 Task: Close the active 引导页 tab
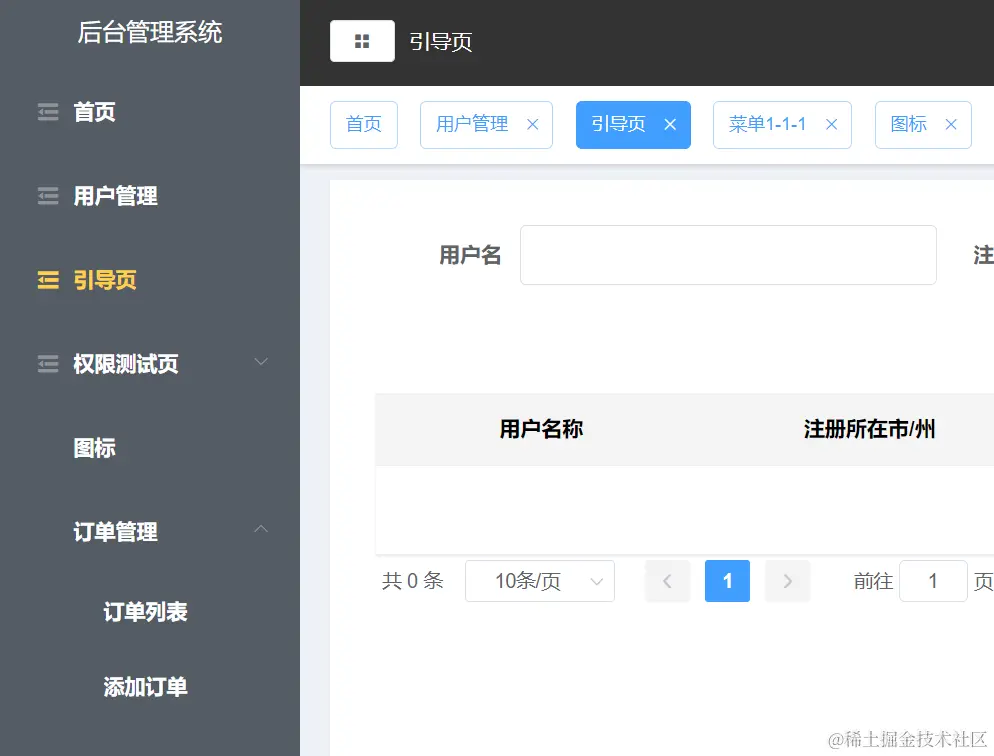click(670, 125)
